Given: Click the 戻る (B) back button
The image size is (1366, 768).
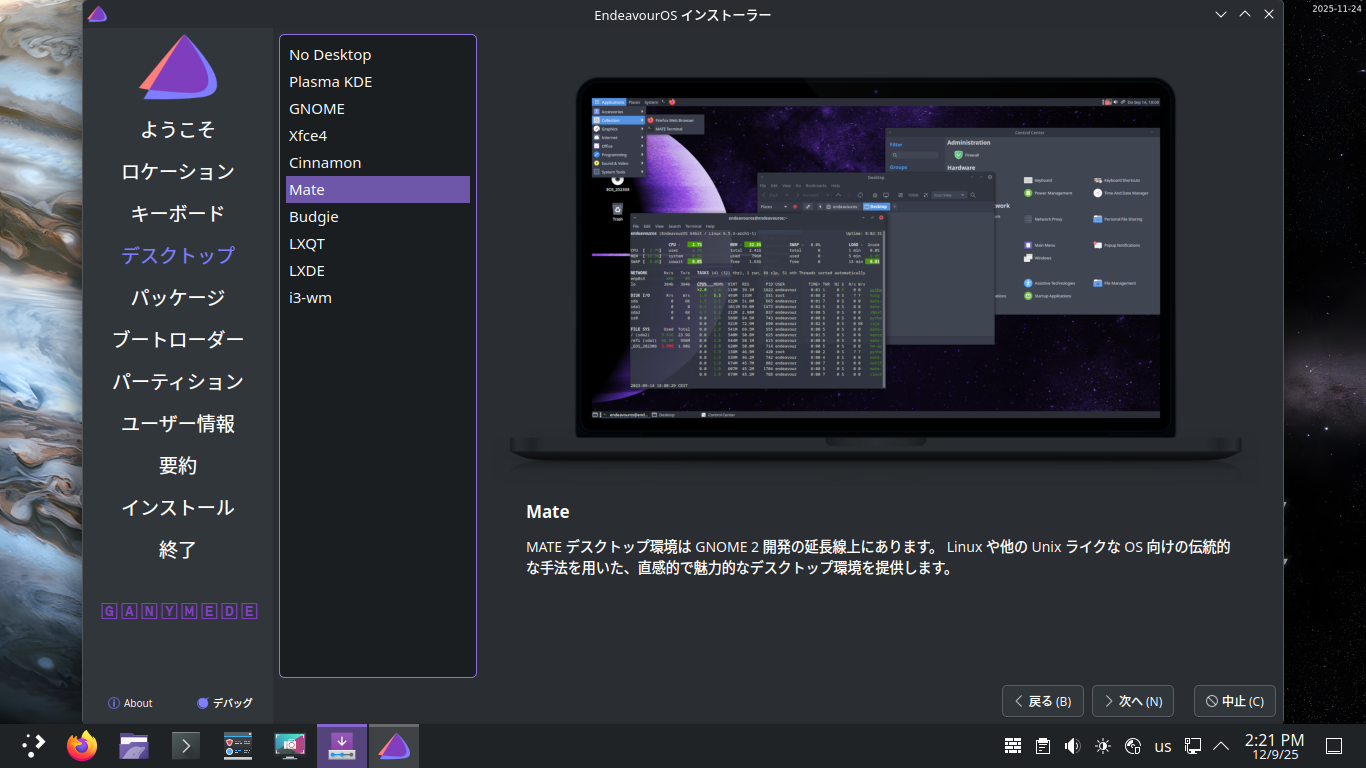Looking at the screenshot, I should [x=1042, y=701].
